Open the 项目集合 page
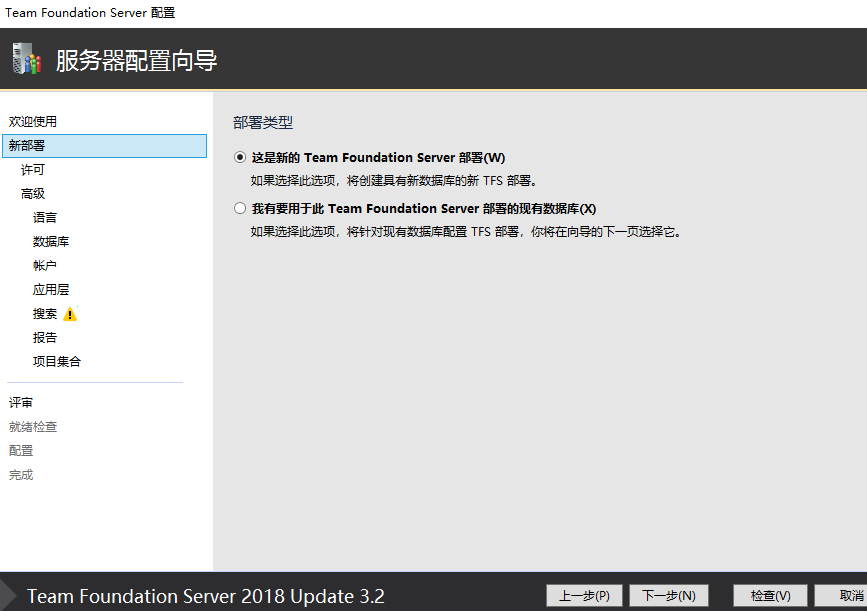The width and height of the screenshot is (867, 611). [57, 362]
